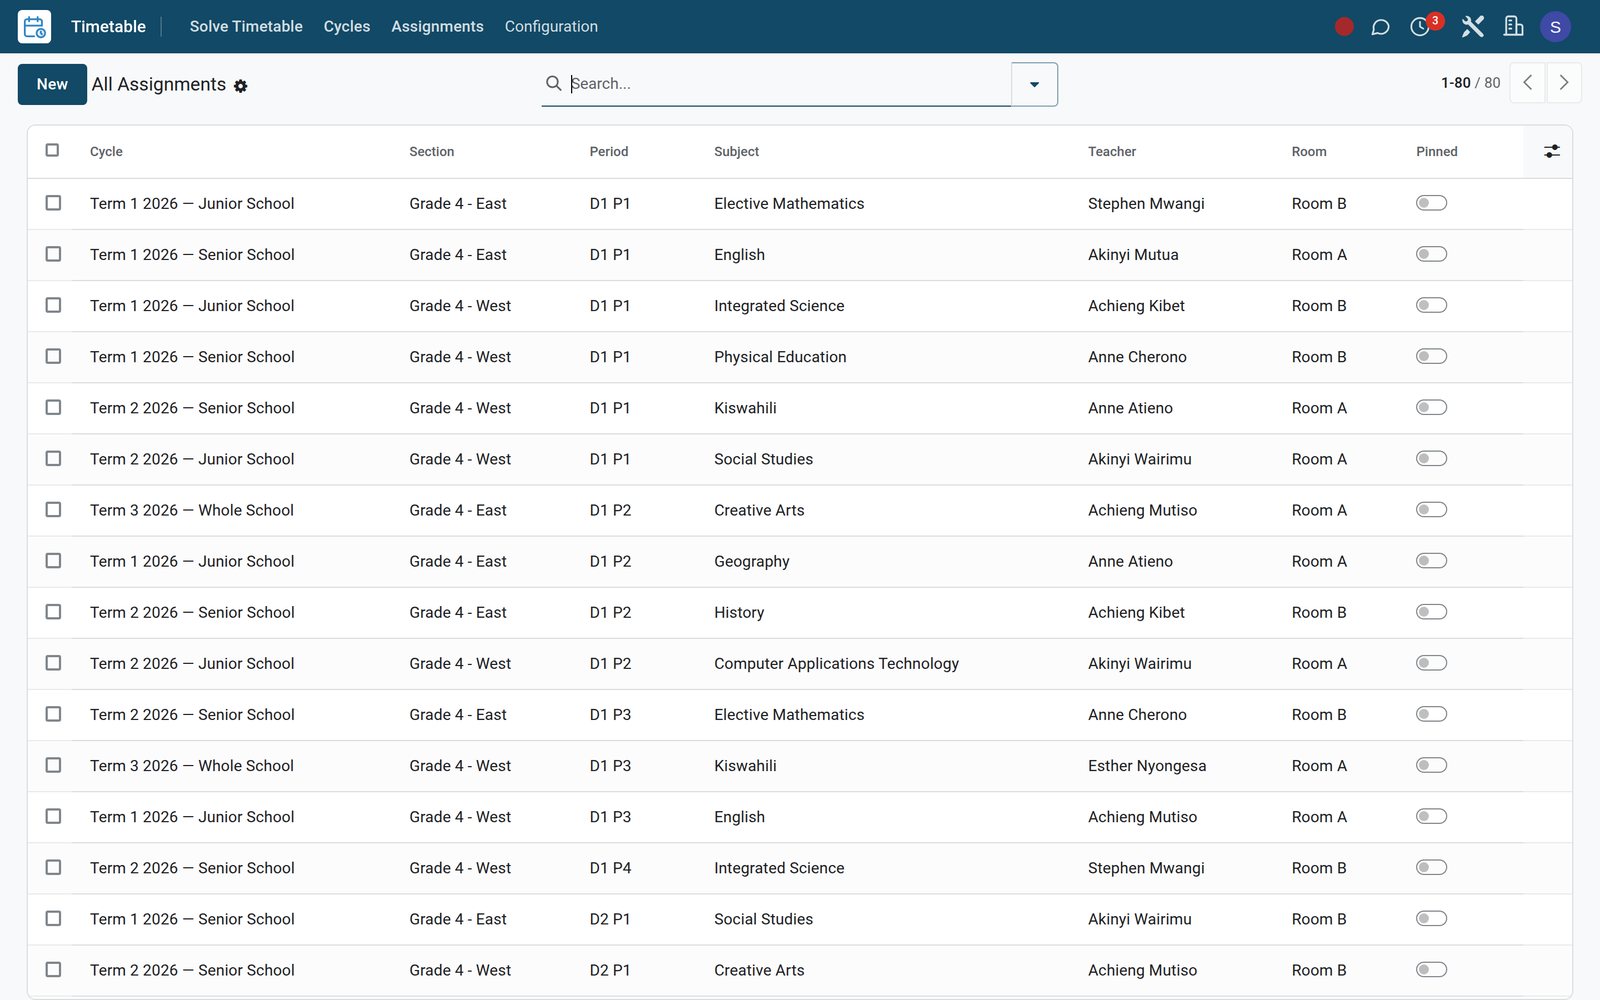The width and height of the screenshot is (1600, 1000).
Task: Click D1 P3 period in Kiswahili row
Action: 610,765
